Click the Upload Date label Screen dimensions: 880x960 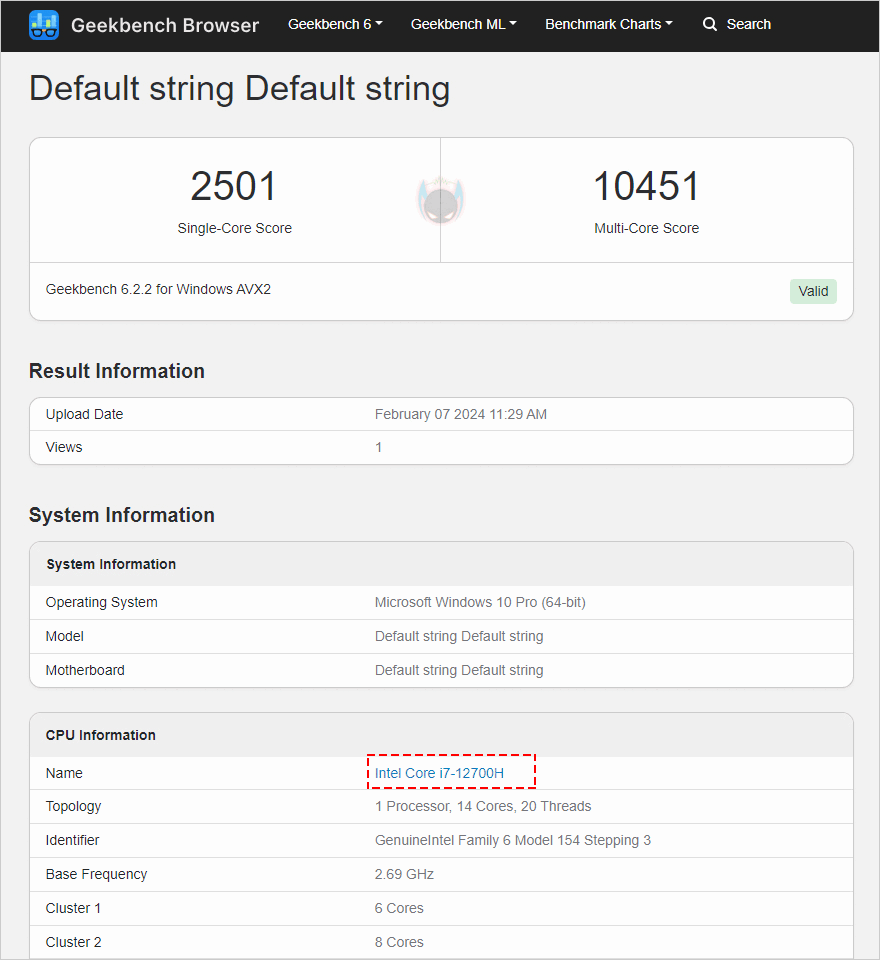coord(85,414)
